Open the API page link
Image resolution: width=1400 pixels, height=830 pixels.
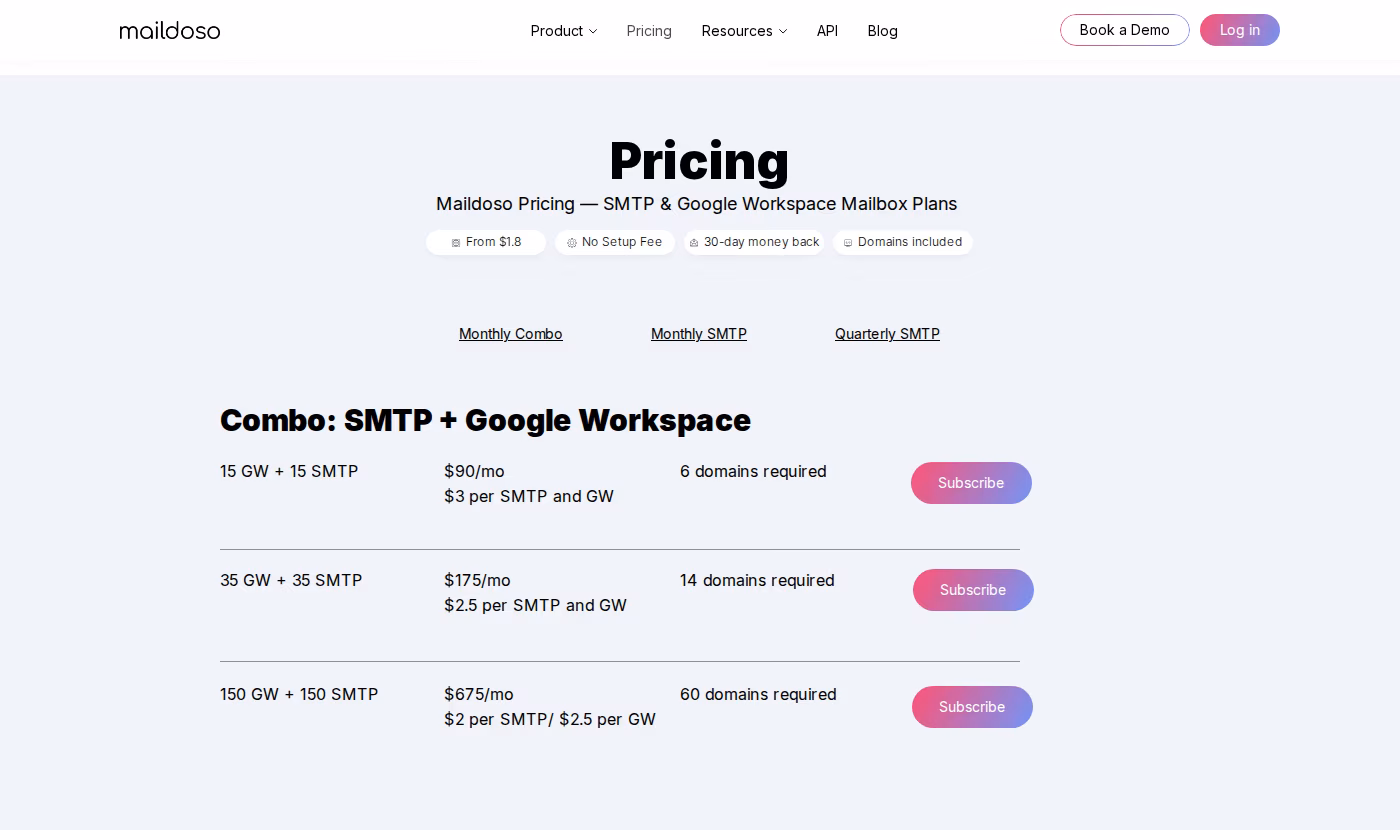tap(827, 31)
